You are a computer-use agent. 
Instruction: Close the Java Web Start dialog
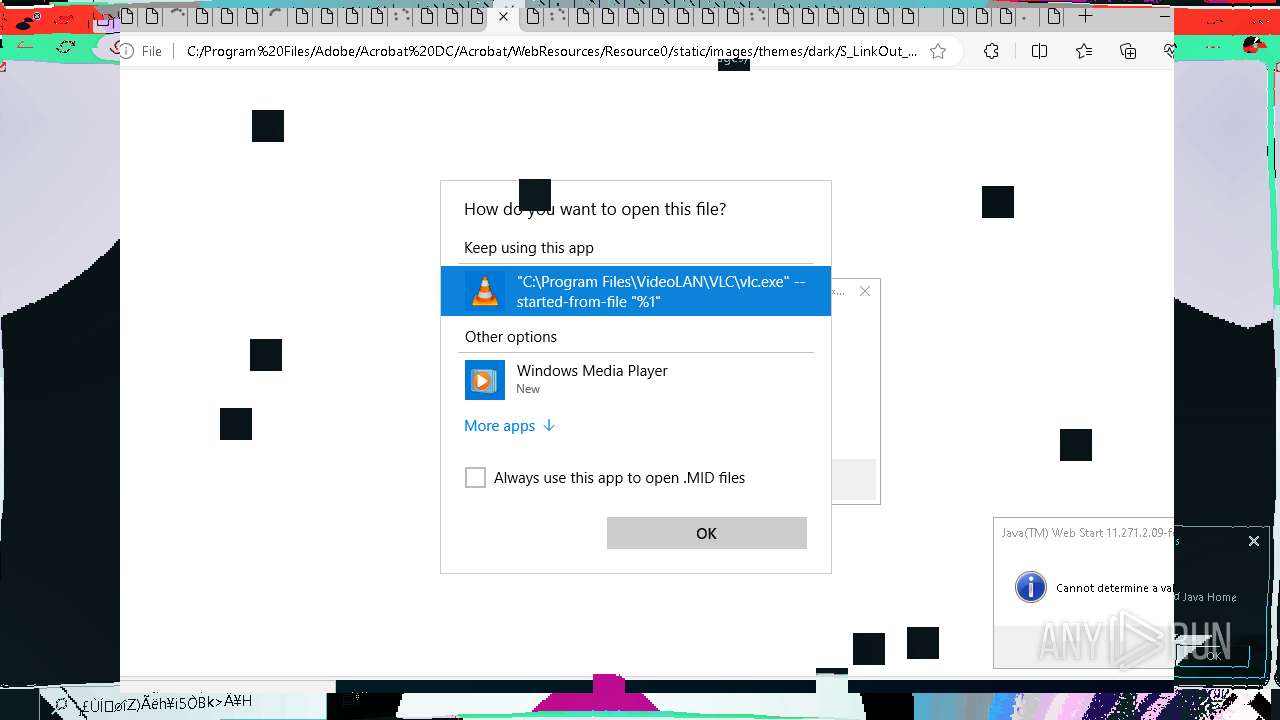[x=1254, y=541]
